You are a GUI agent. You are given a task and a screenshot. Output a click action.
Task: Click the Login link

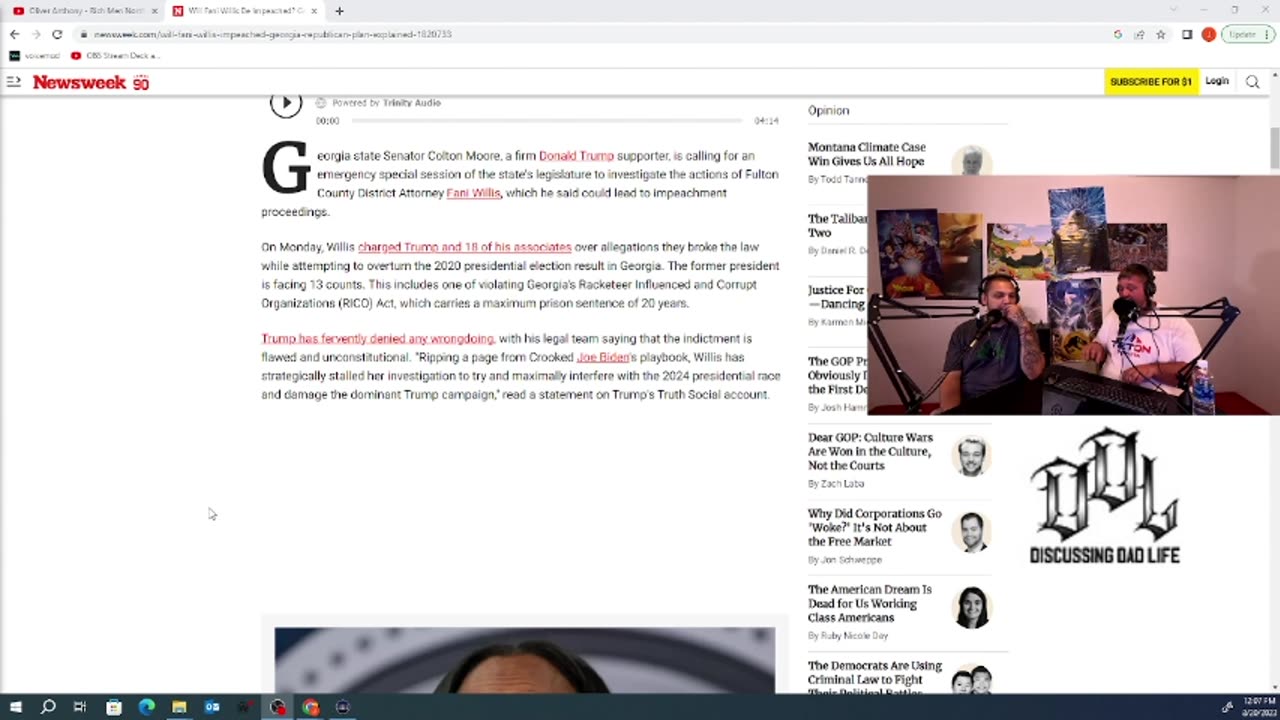1217,81
